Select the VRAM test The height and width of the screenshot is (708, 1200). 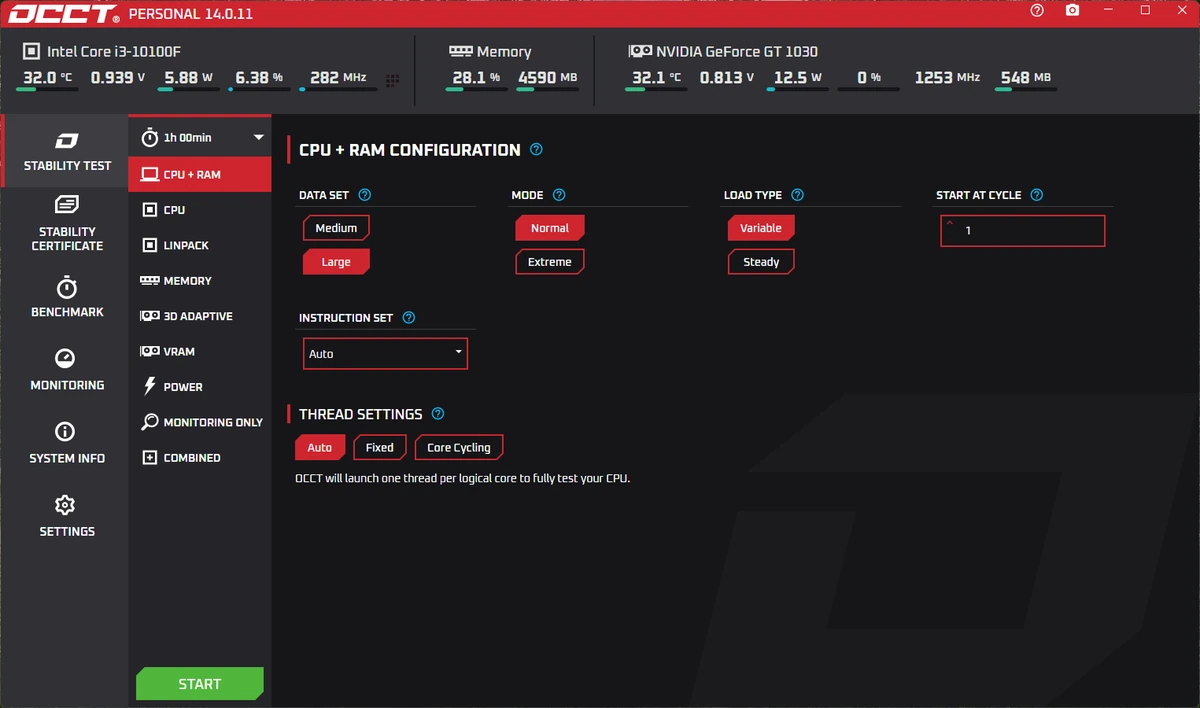point(200,351)
